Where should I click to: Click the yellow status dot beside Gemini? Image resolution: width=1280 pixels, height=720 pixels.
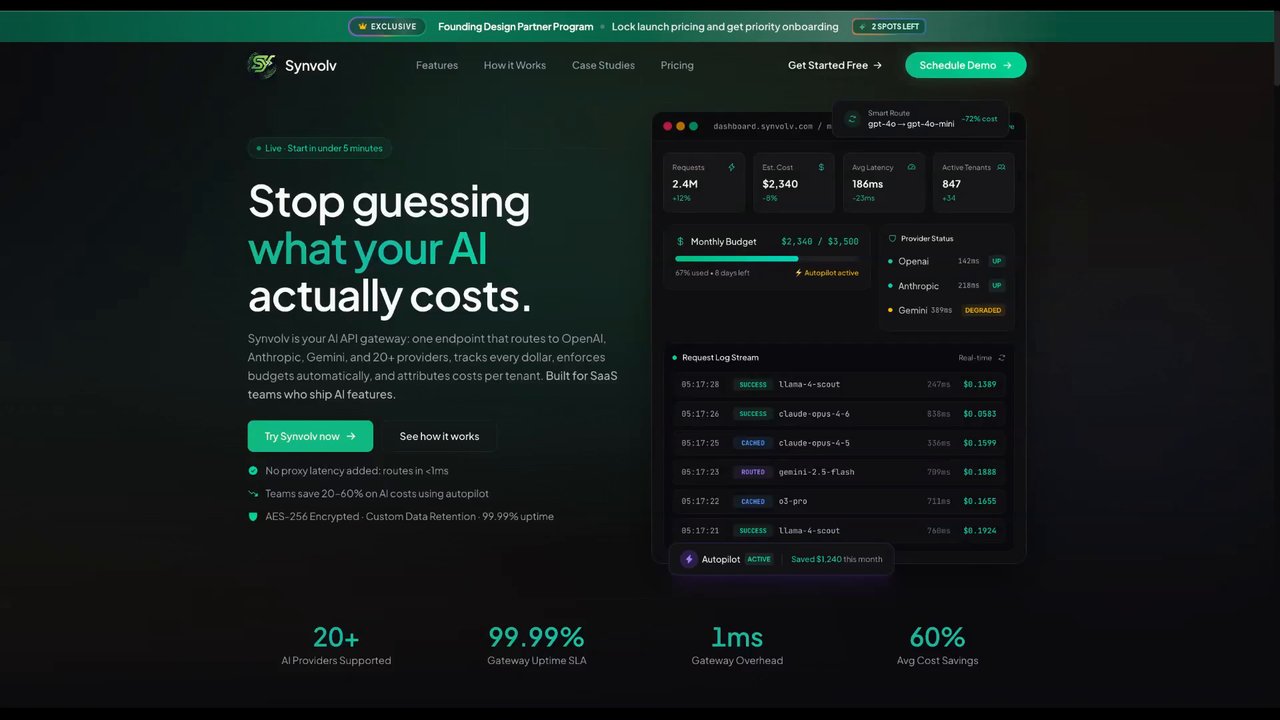coord(890,310)
